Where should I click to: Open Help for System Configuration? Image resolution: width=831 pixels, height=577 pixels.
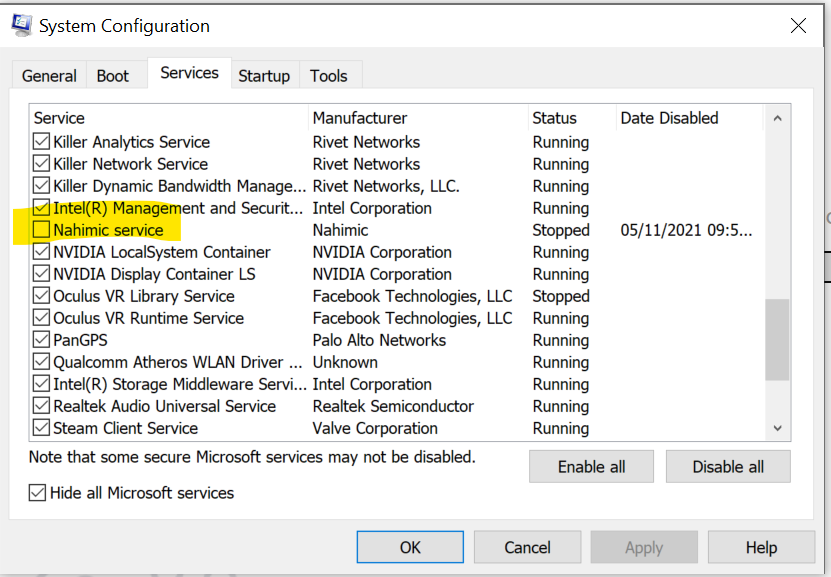click(x=762, y=547)
